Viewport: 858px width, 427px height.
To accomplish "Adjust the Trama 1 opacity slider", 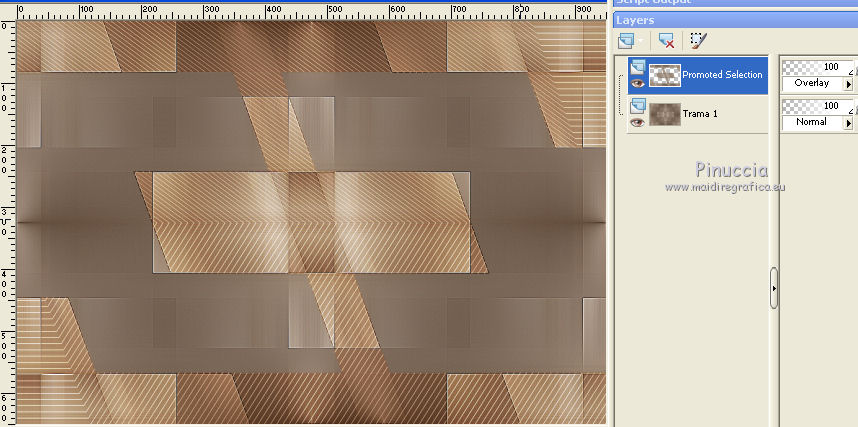I will pyautogui.click(x=818, y=106).
